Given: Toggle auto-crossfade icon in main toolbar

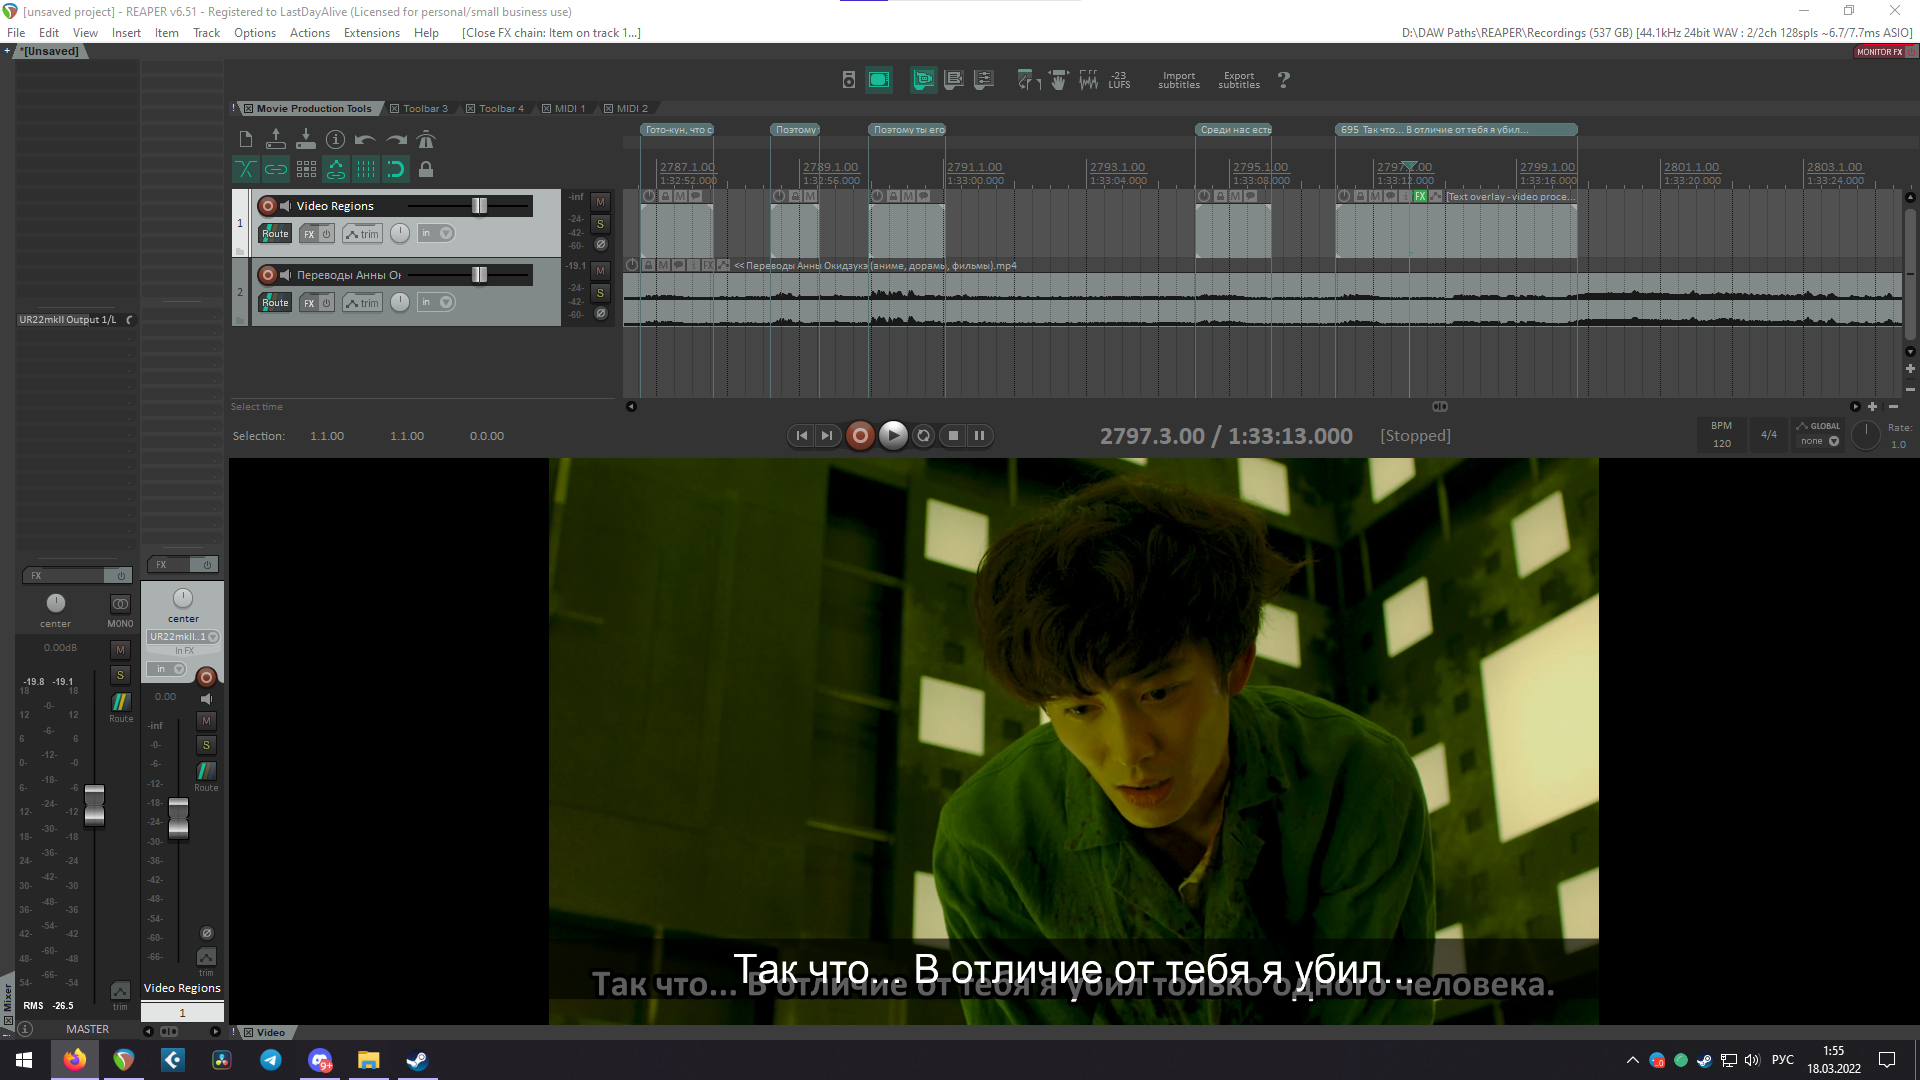Looking at the screenshot, I should point(246,170).
